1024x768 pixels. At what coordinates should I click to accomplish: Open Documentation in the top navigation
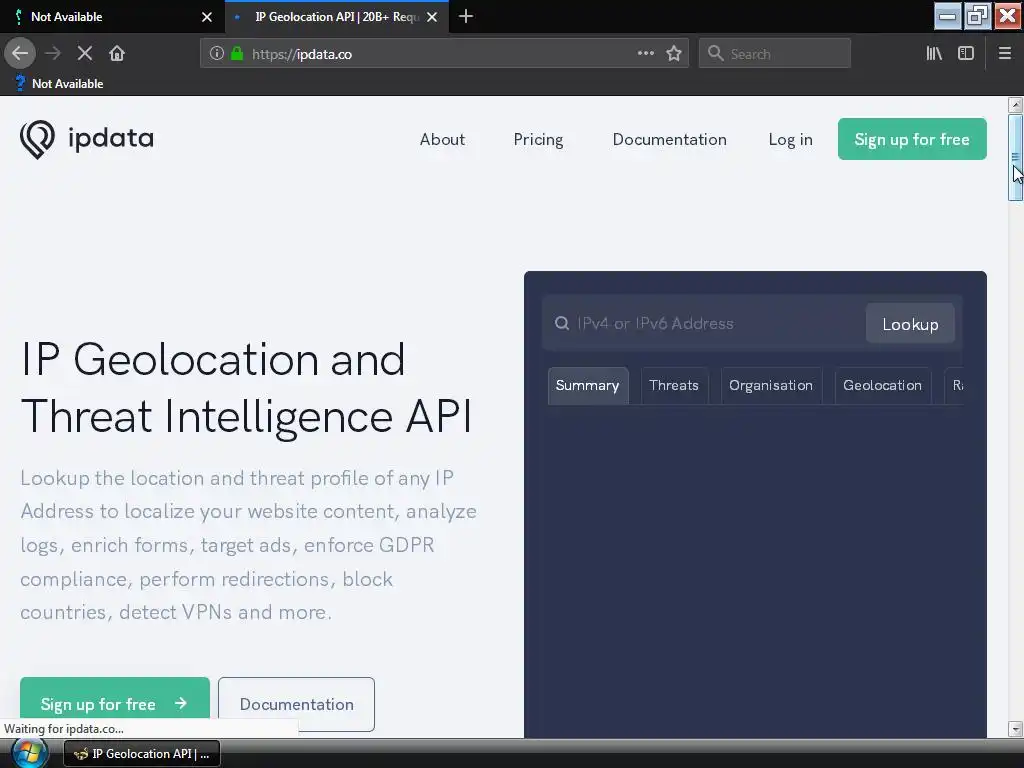coord(669,140)
